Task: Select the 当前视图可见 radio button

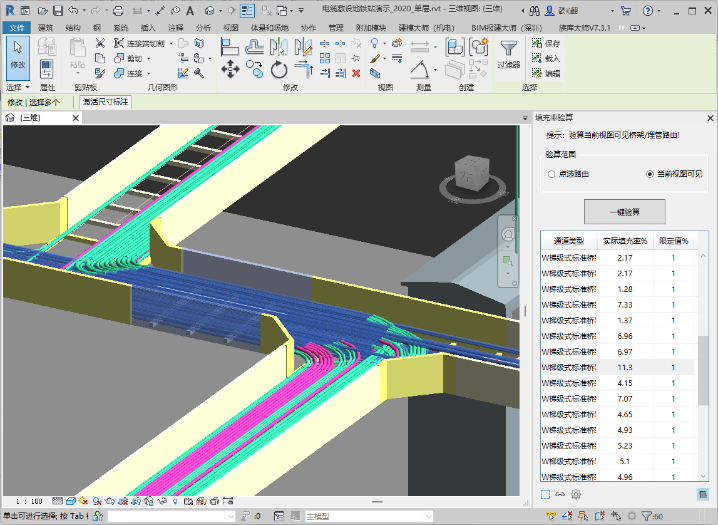Action: [x=650, y=174]
